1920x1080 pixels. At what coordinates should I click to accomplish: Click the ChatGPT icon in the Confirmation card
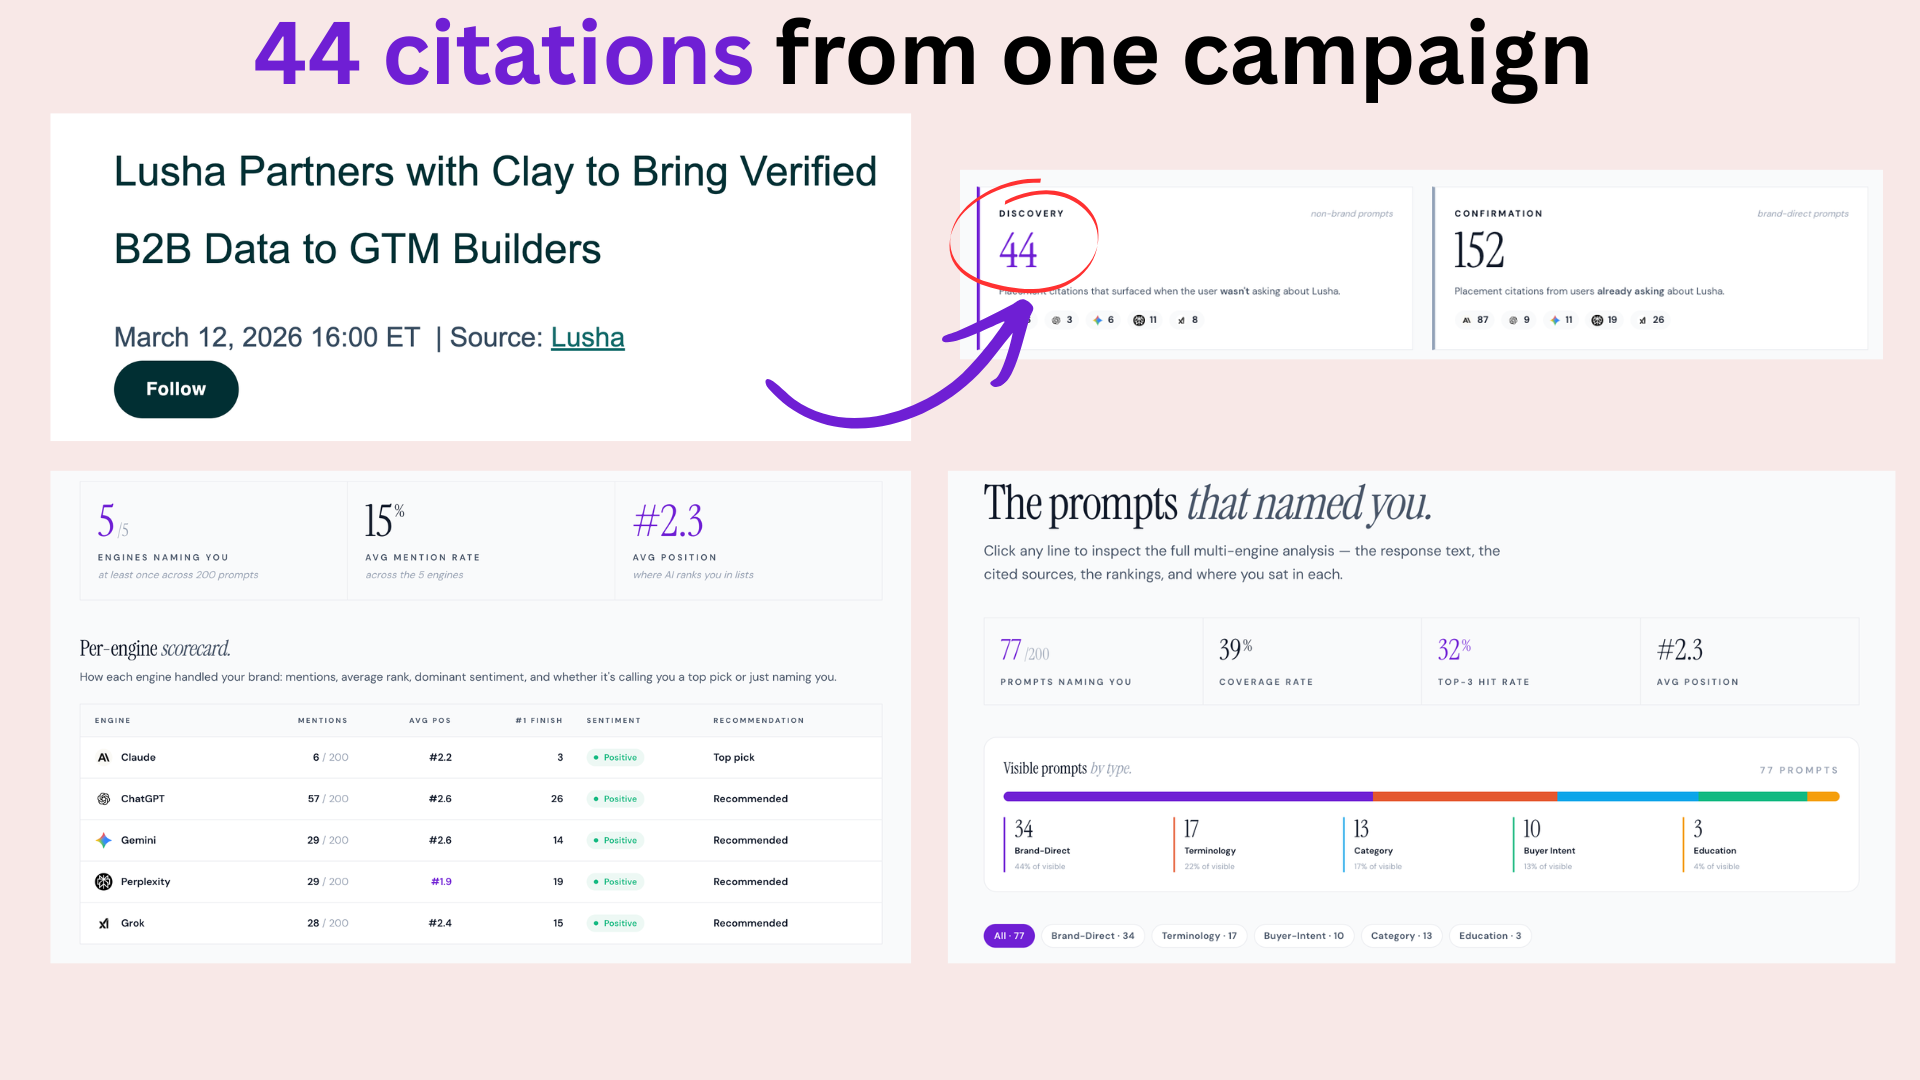[x=1513, y=320]
